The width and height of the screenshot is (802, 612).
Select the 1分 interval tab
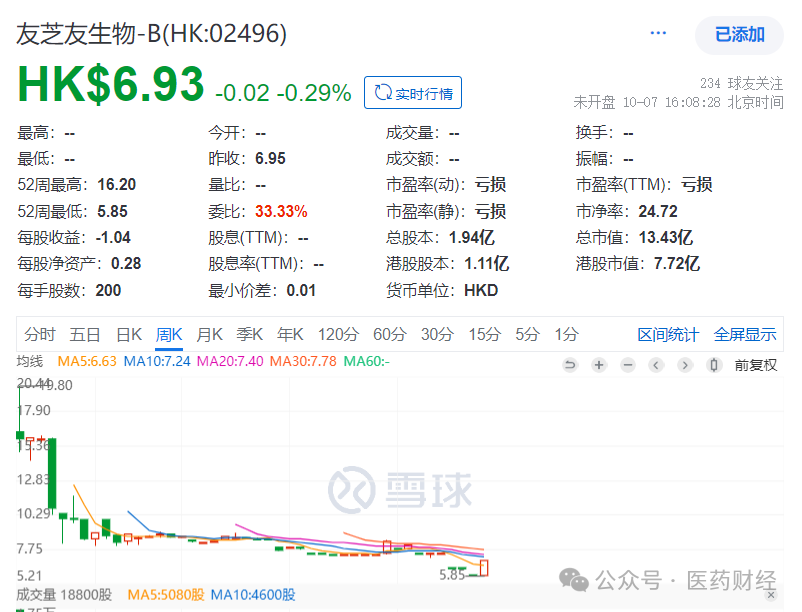point(567,334)
